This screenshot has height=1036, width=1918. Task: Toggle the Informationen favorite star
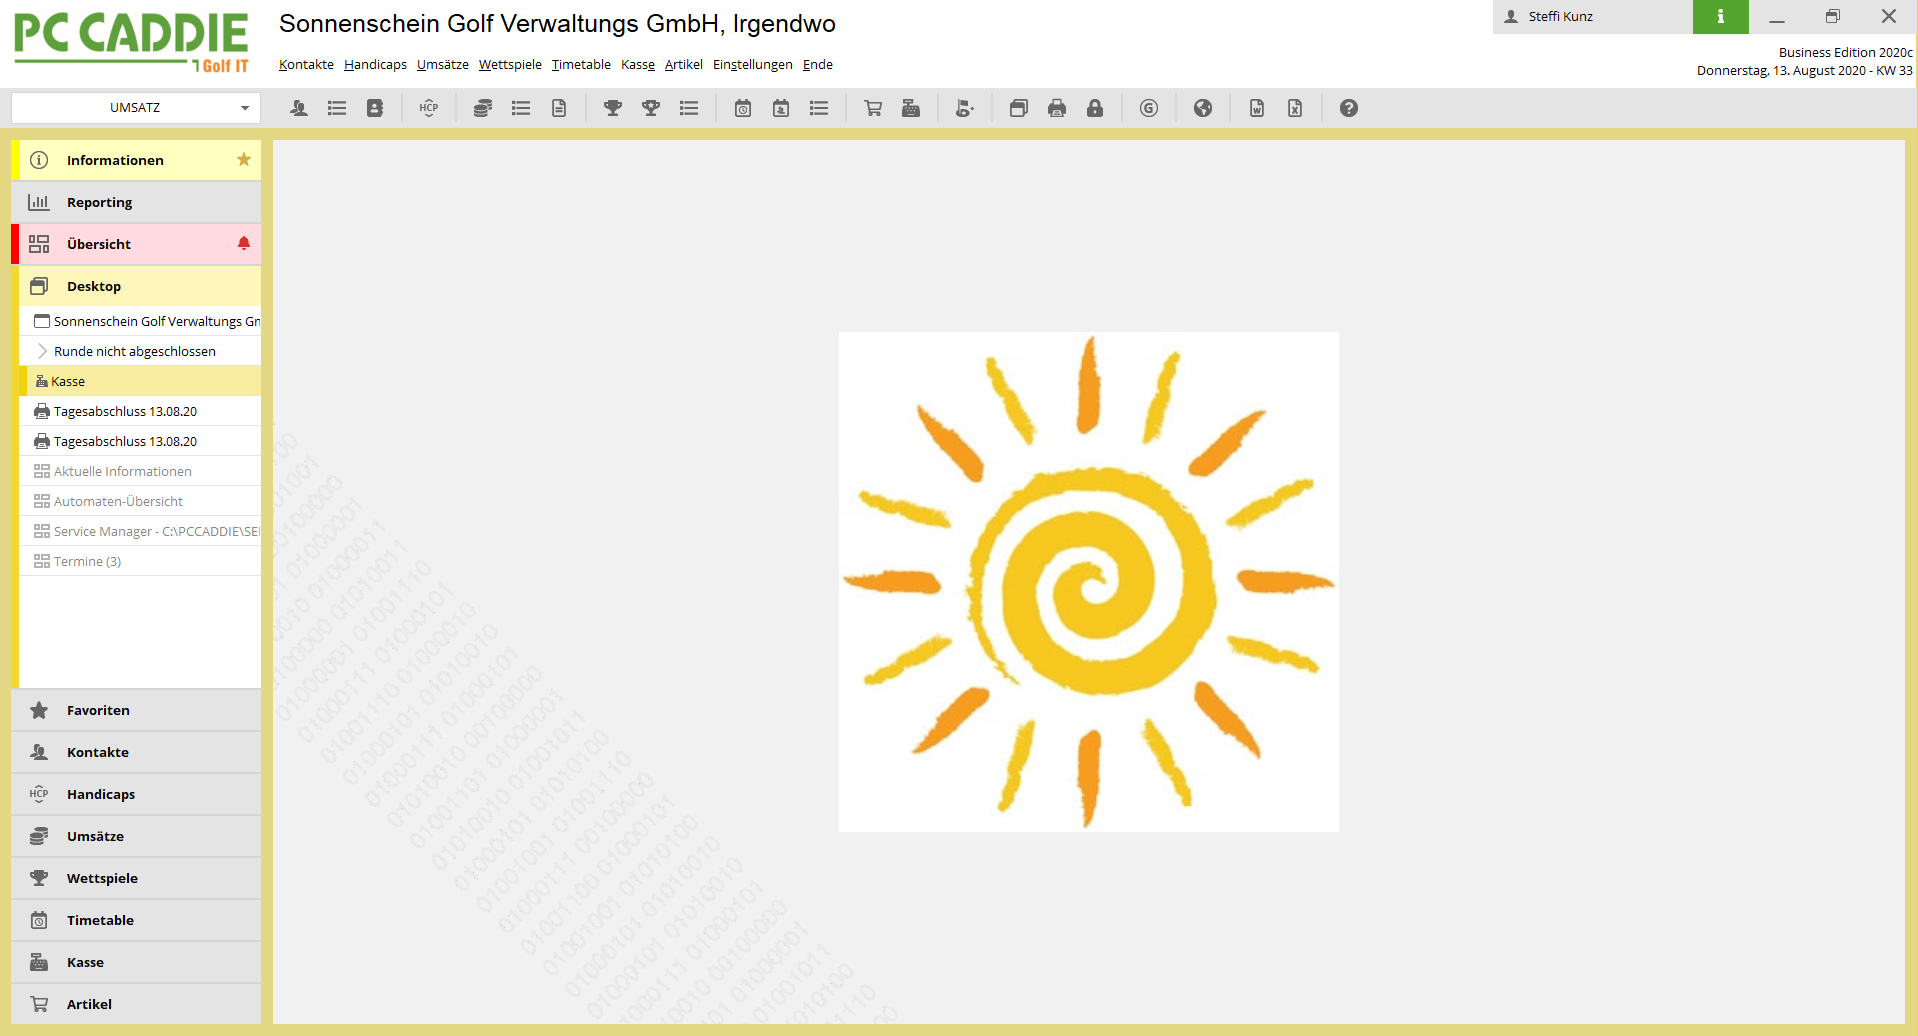[244, 160]
